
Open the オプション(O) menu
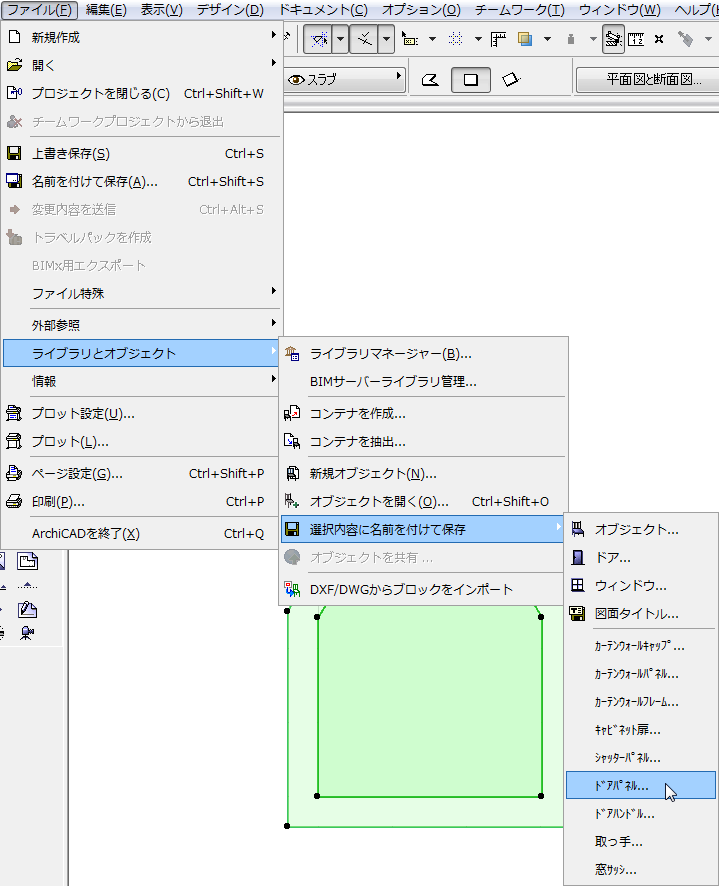(x=421, y=10)
